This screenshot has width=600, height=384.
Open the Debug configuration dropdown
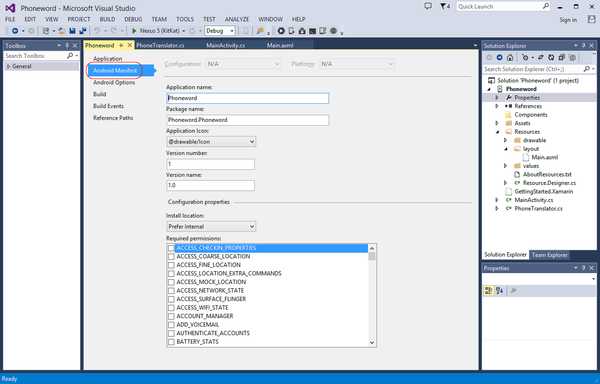(220, 31)
